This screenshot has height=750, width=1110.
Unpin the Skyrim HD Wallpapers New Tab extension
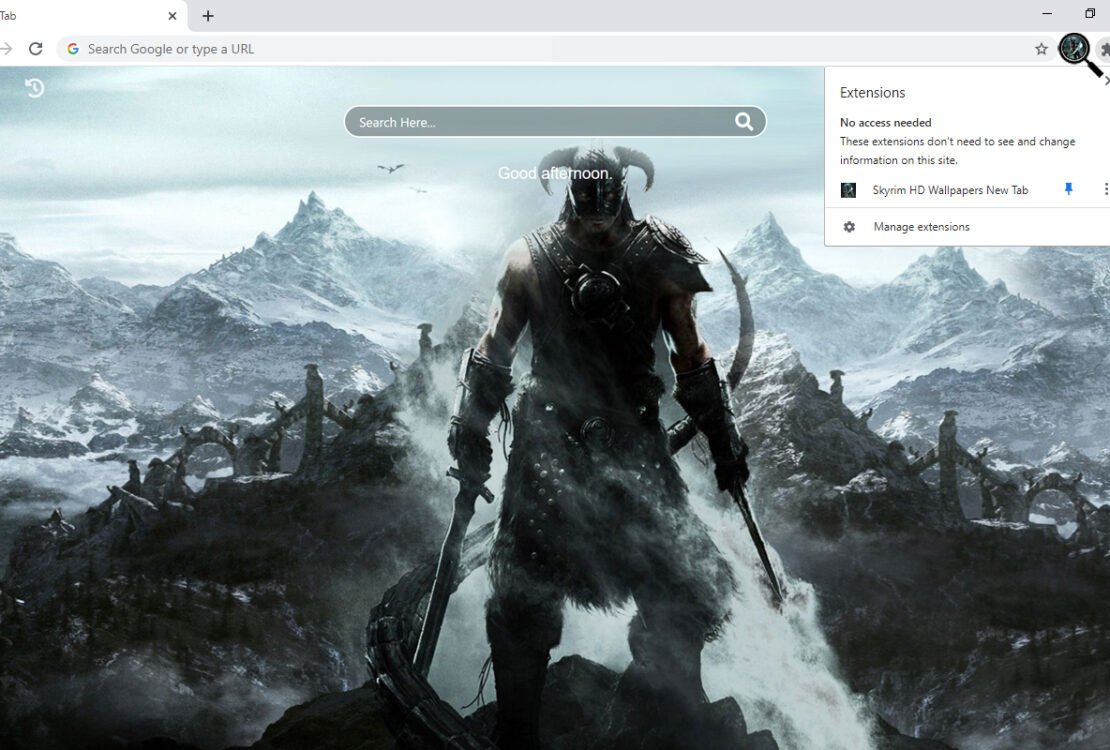tap(1068, 189)
